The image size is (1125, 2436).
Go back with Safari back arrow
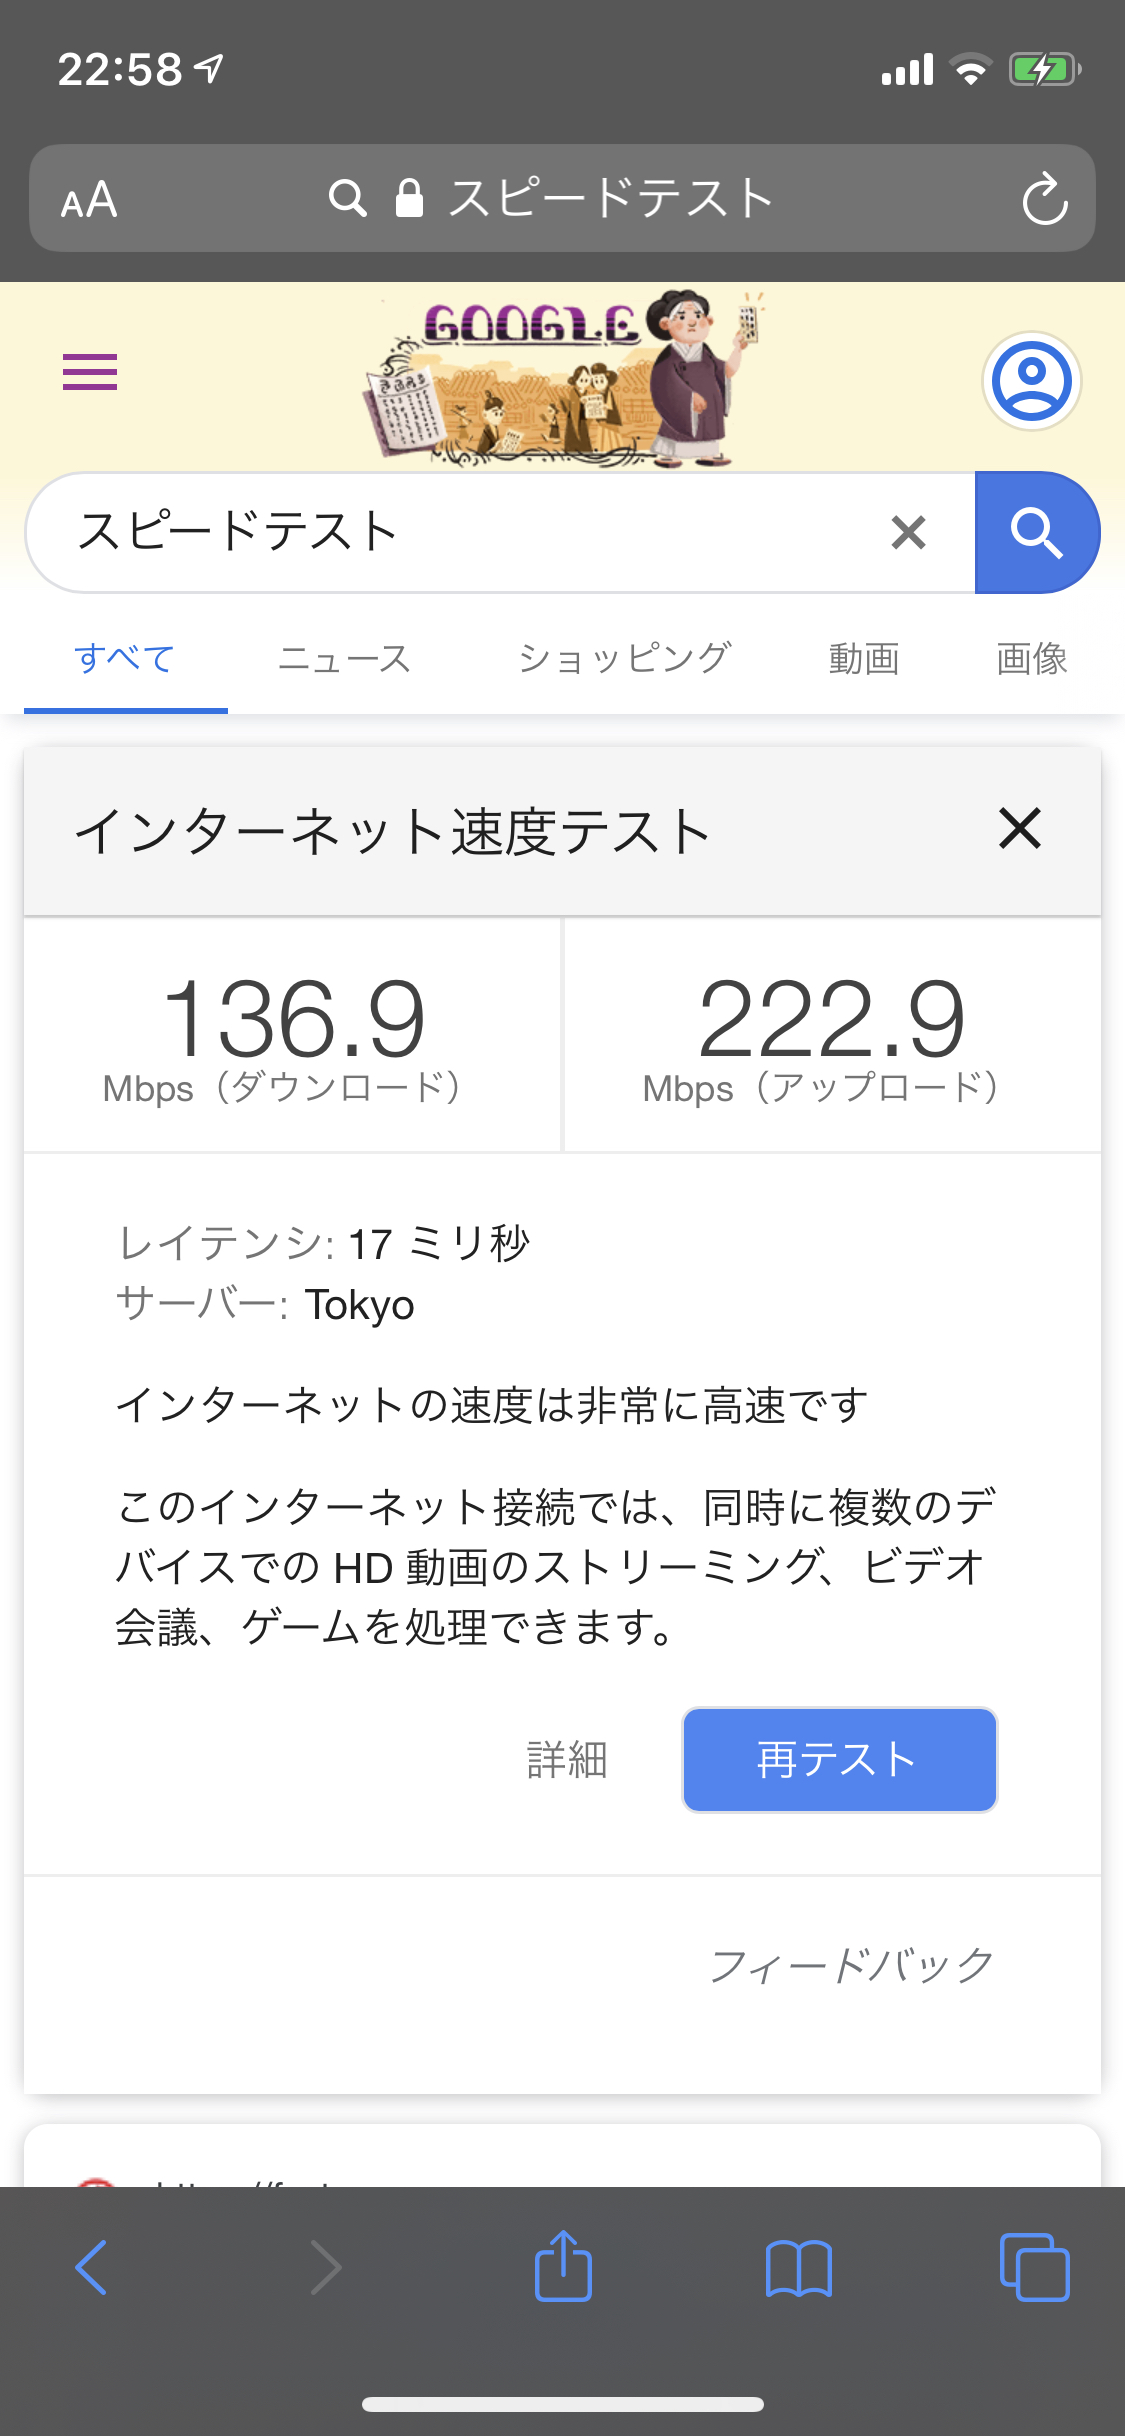[x=92, y=2267]
